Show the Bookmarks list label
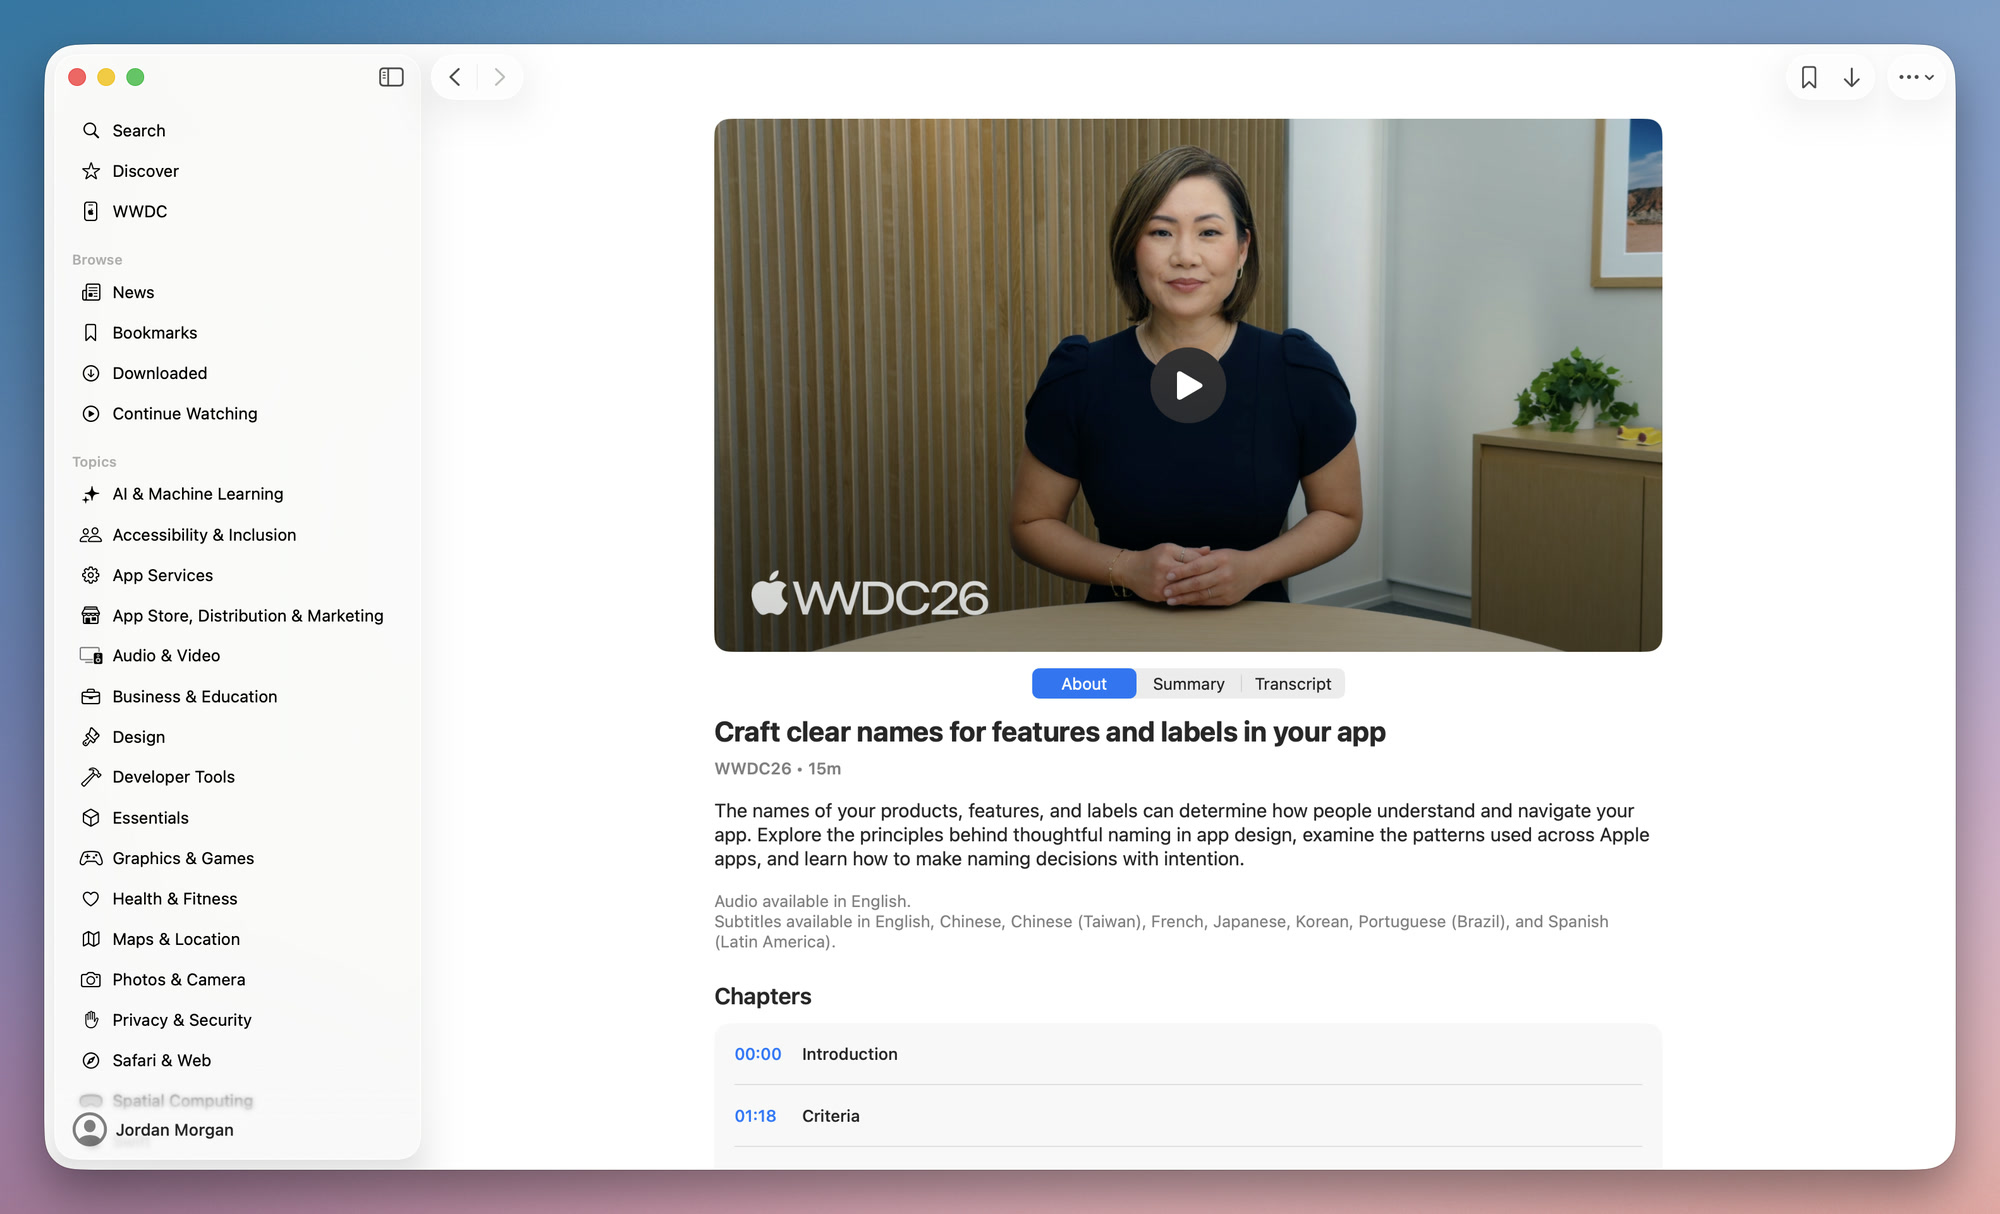Viewport: 2000px width, 1214px height. pyautogui.click(x=155, y=332)
